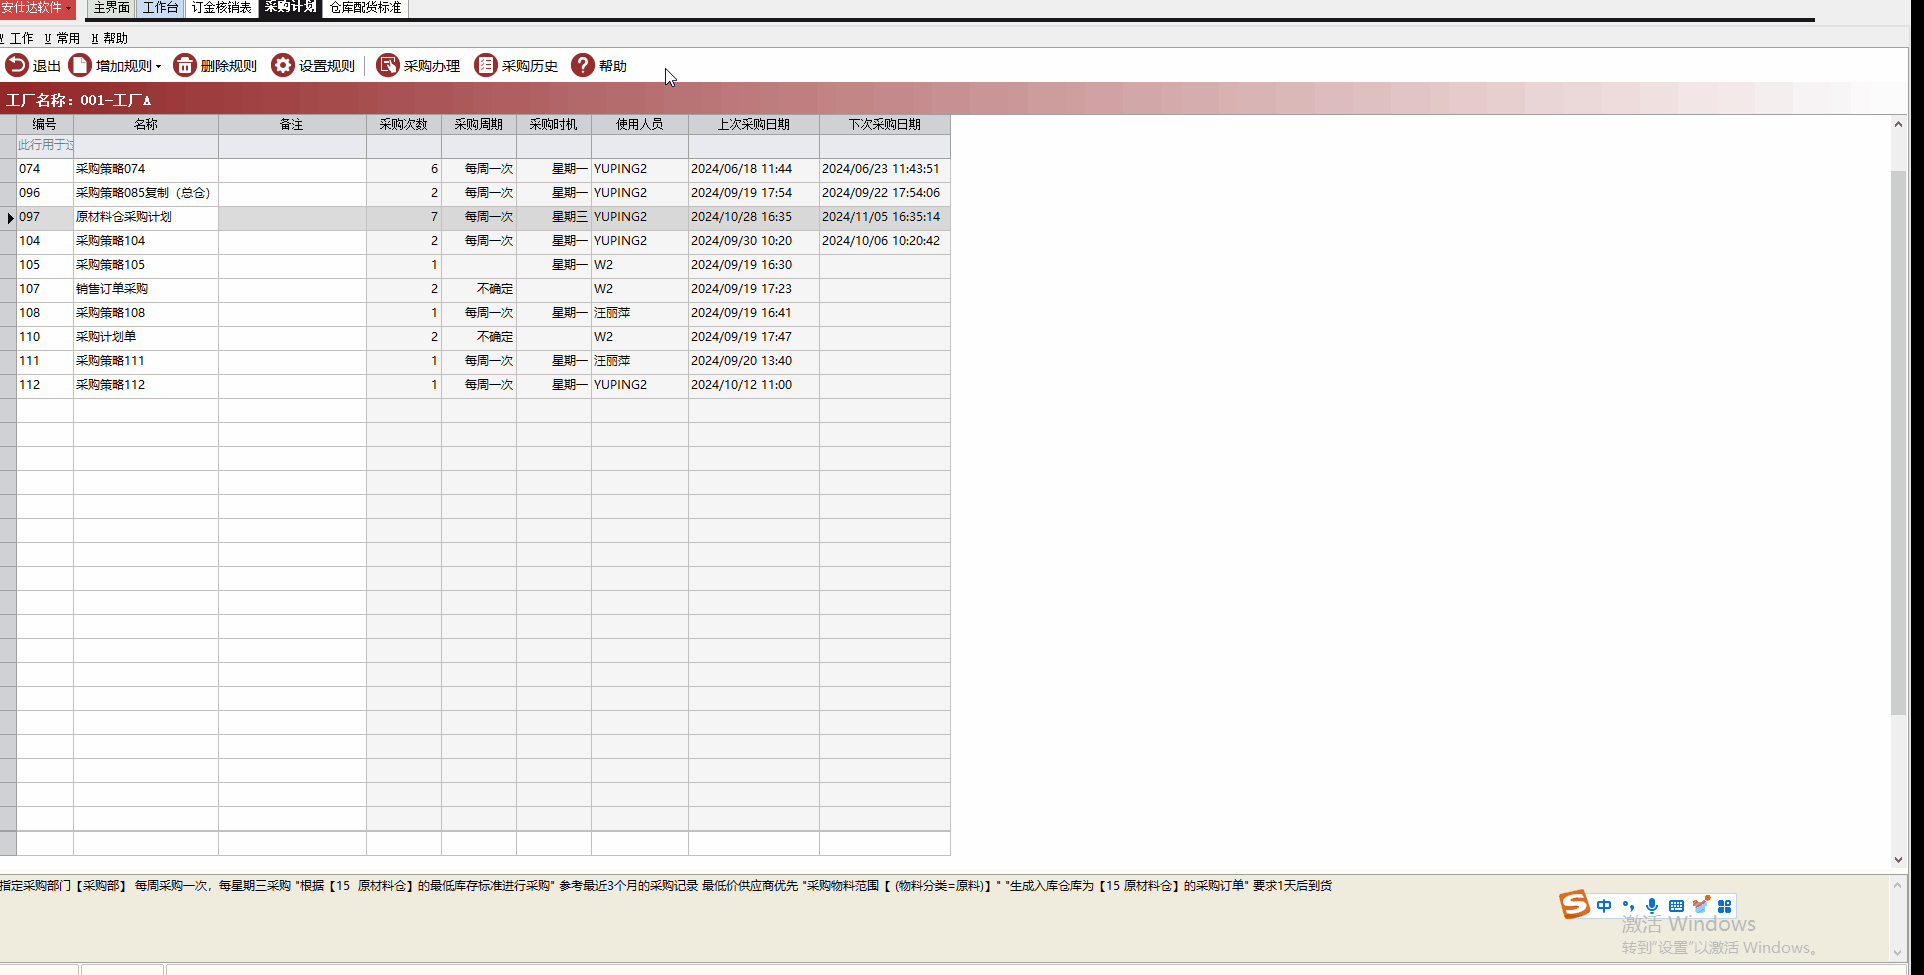Switch to the 主界面 tab
The image size is (1924, 975).
coord(111,8)
